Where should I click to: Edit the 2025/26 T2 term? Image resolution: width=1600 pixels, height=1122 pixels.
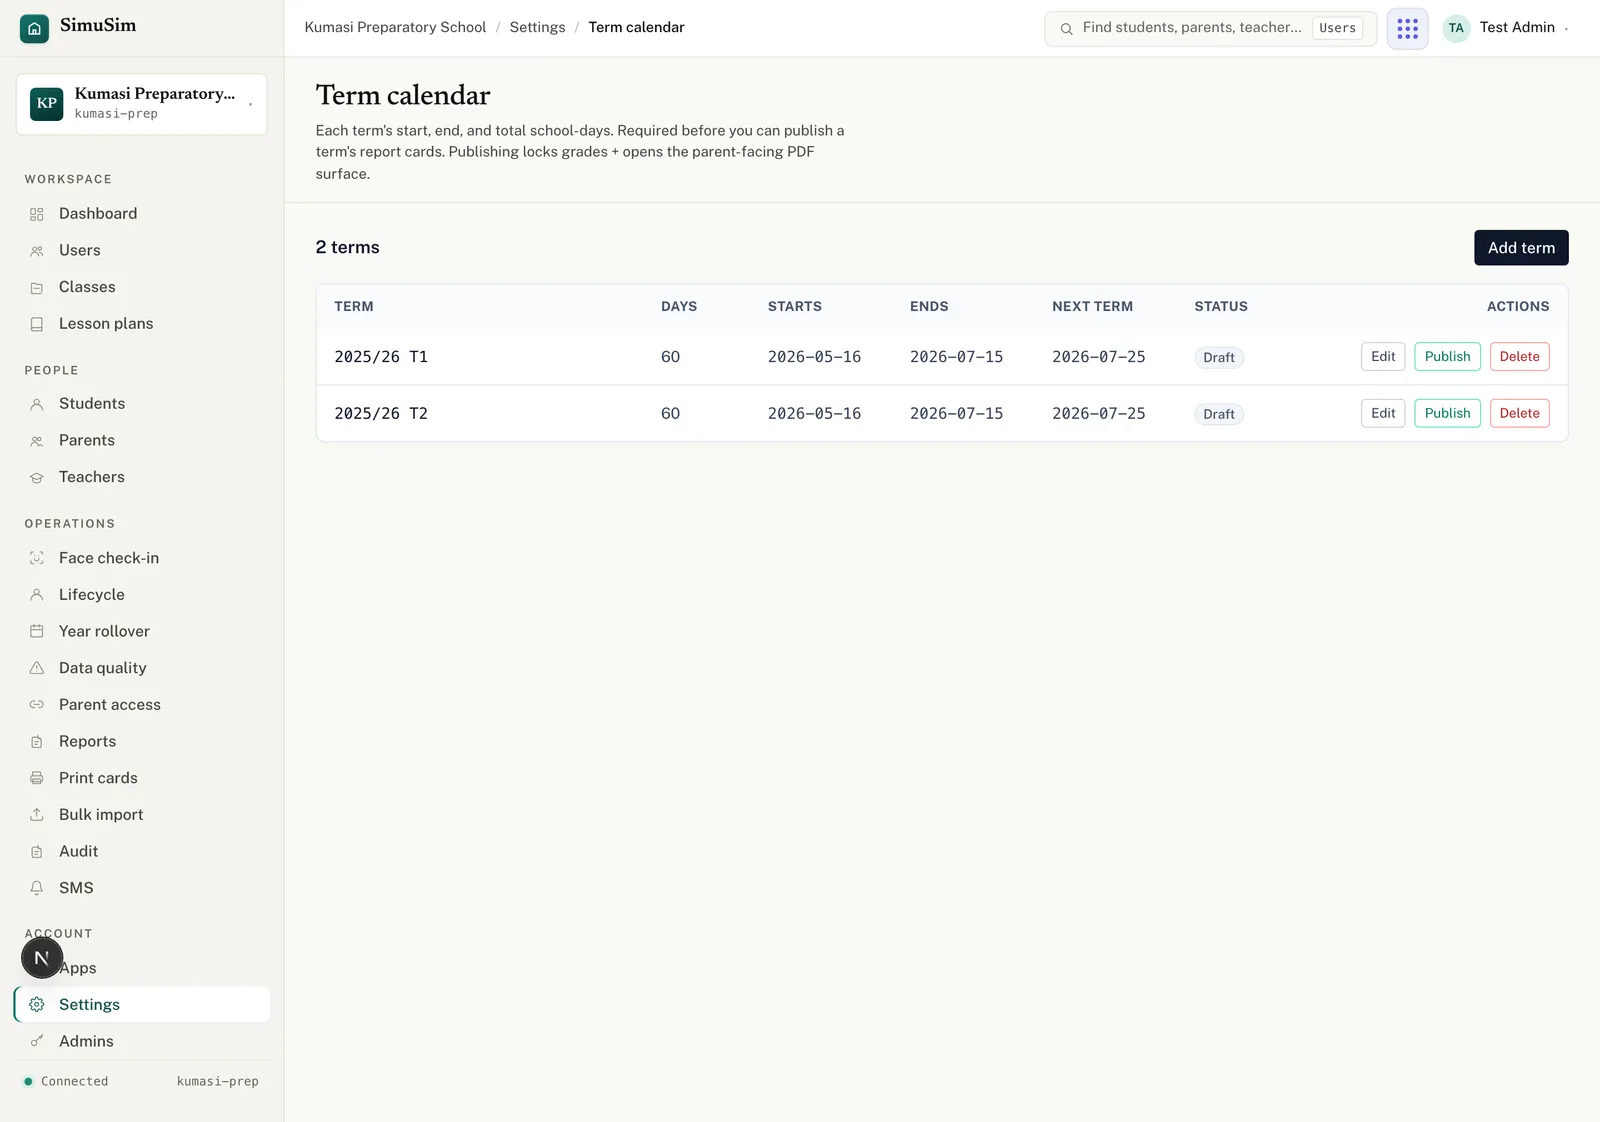(x=1383, y=413)
